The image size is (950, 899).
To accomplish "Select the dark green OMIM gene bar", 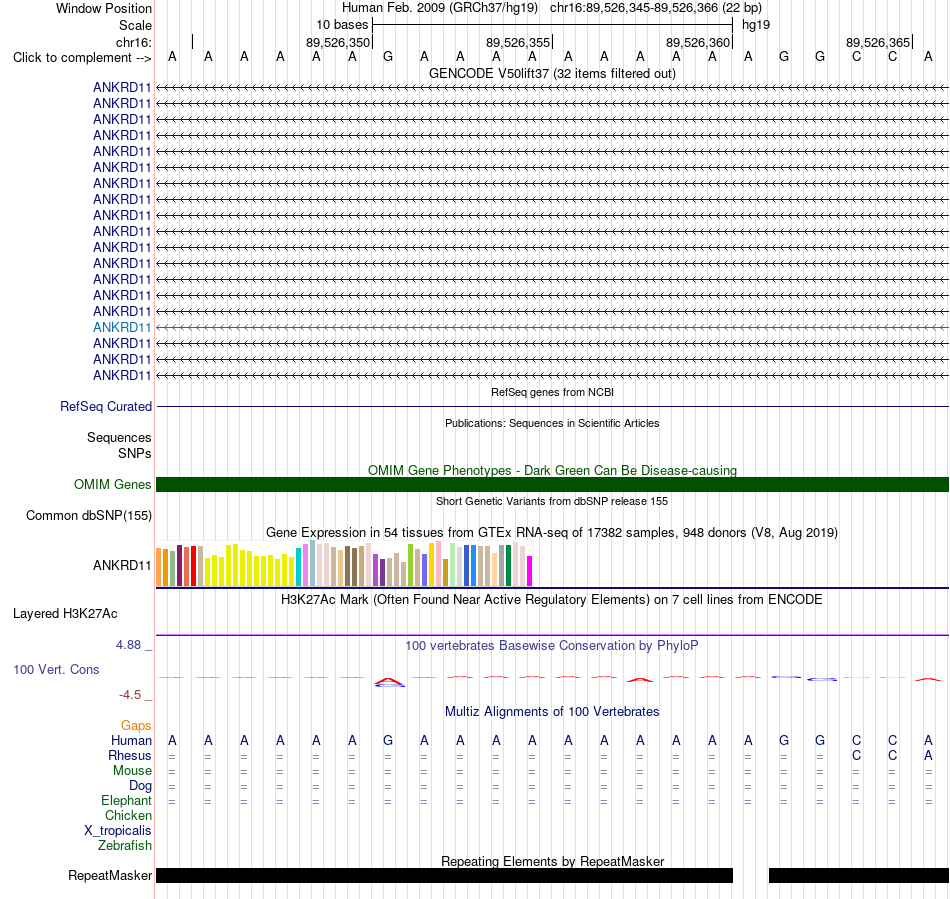I will pos(552,485).
